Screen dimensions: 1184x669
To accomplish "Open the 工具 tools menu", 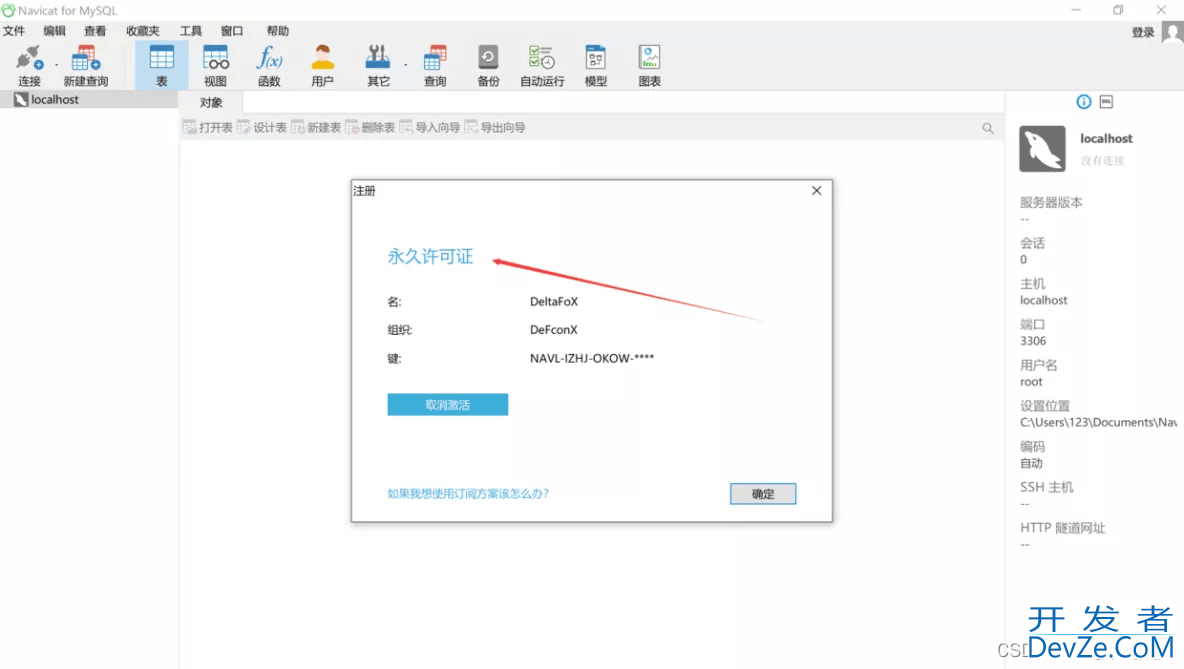I will (x=191, y=31).
